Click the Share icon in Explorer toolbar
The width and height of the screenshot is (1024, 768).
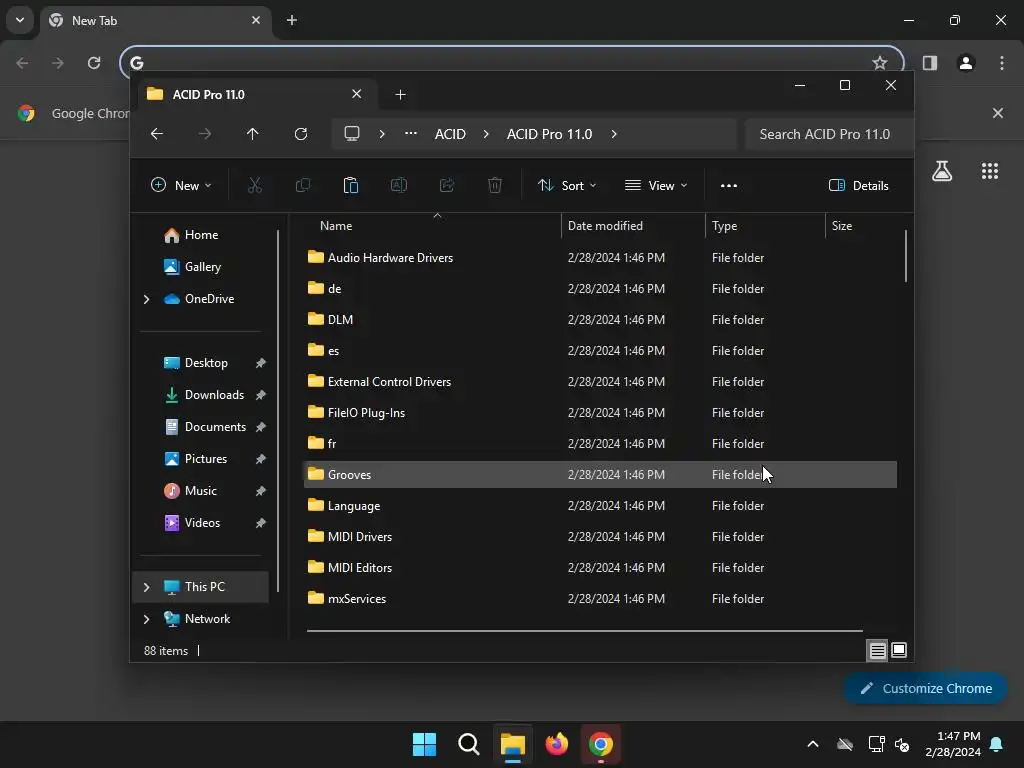pyautogui.click(x=447, y=185)
